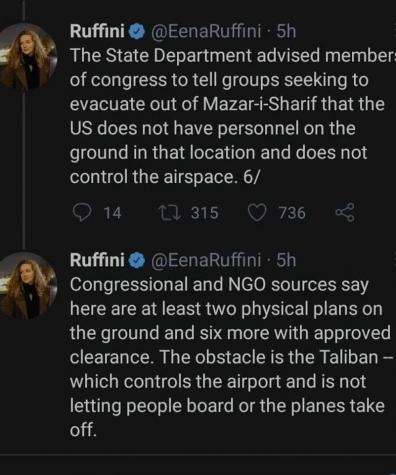The height and width of the screenshot is (475, 396).
Task: Open second tweet's profile picture
Action: 28,285
